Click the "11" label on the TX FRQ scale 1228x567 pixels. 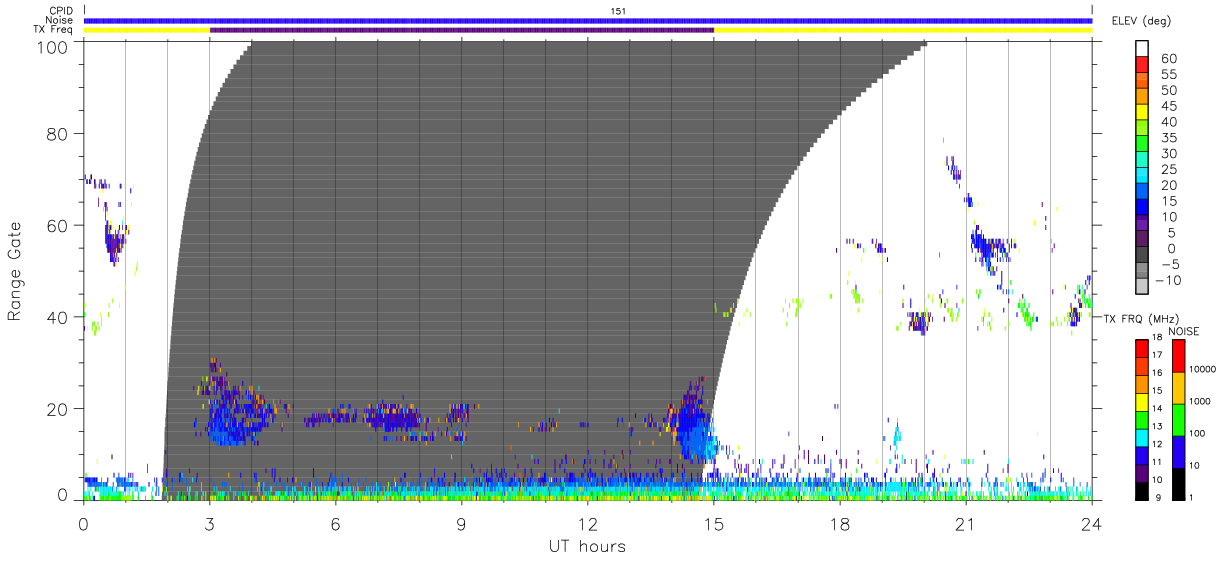click(x=1157, y=462)
